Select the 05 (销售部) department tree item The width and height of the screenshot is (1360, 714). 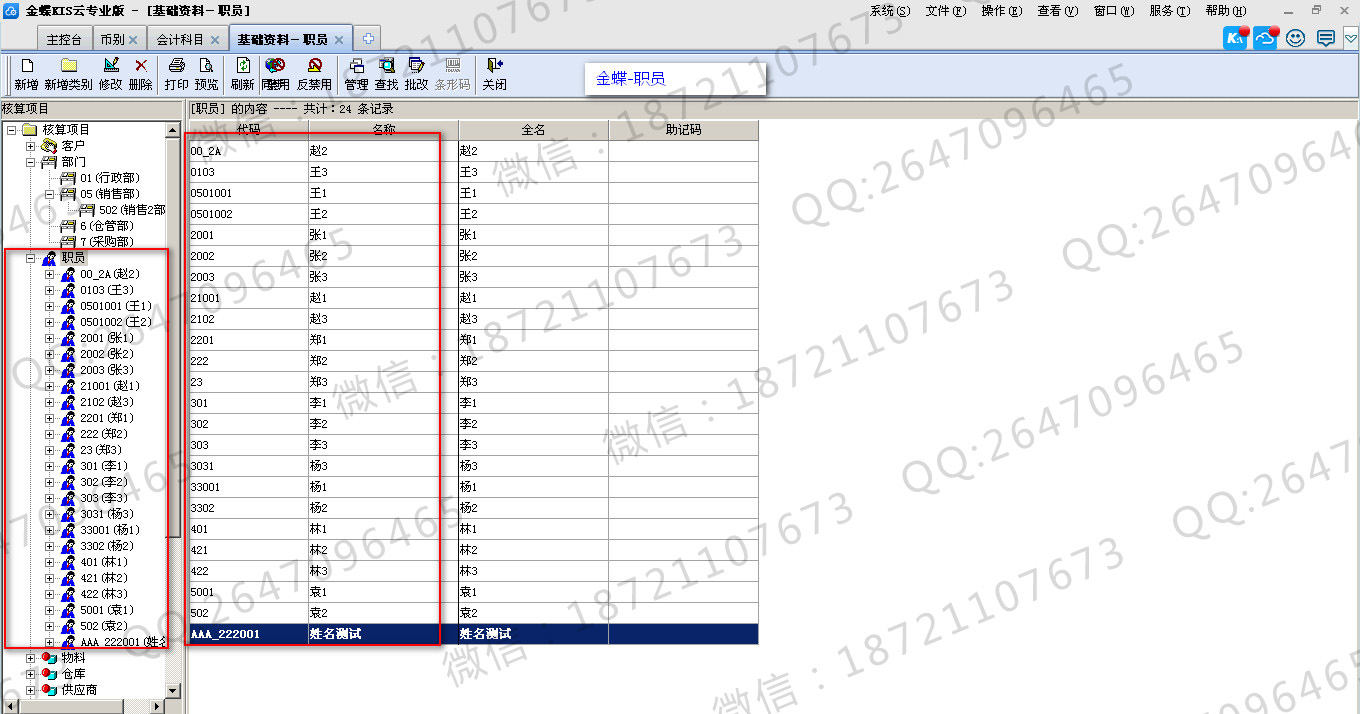click(x=109, y=194)
